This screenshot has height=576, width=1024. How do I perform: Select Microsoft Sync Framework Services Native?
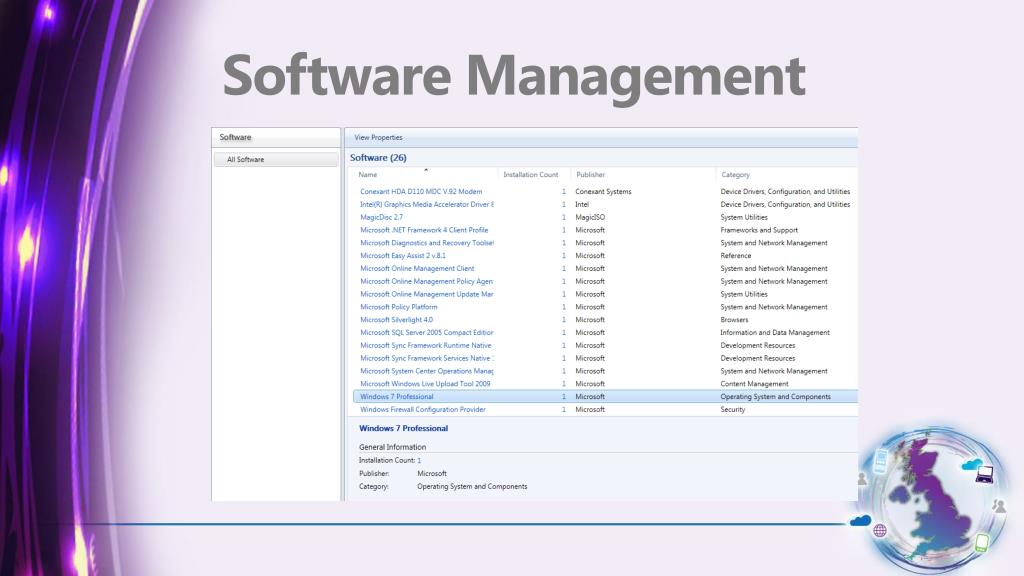[x=426, y=359]
